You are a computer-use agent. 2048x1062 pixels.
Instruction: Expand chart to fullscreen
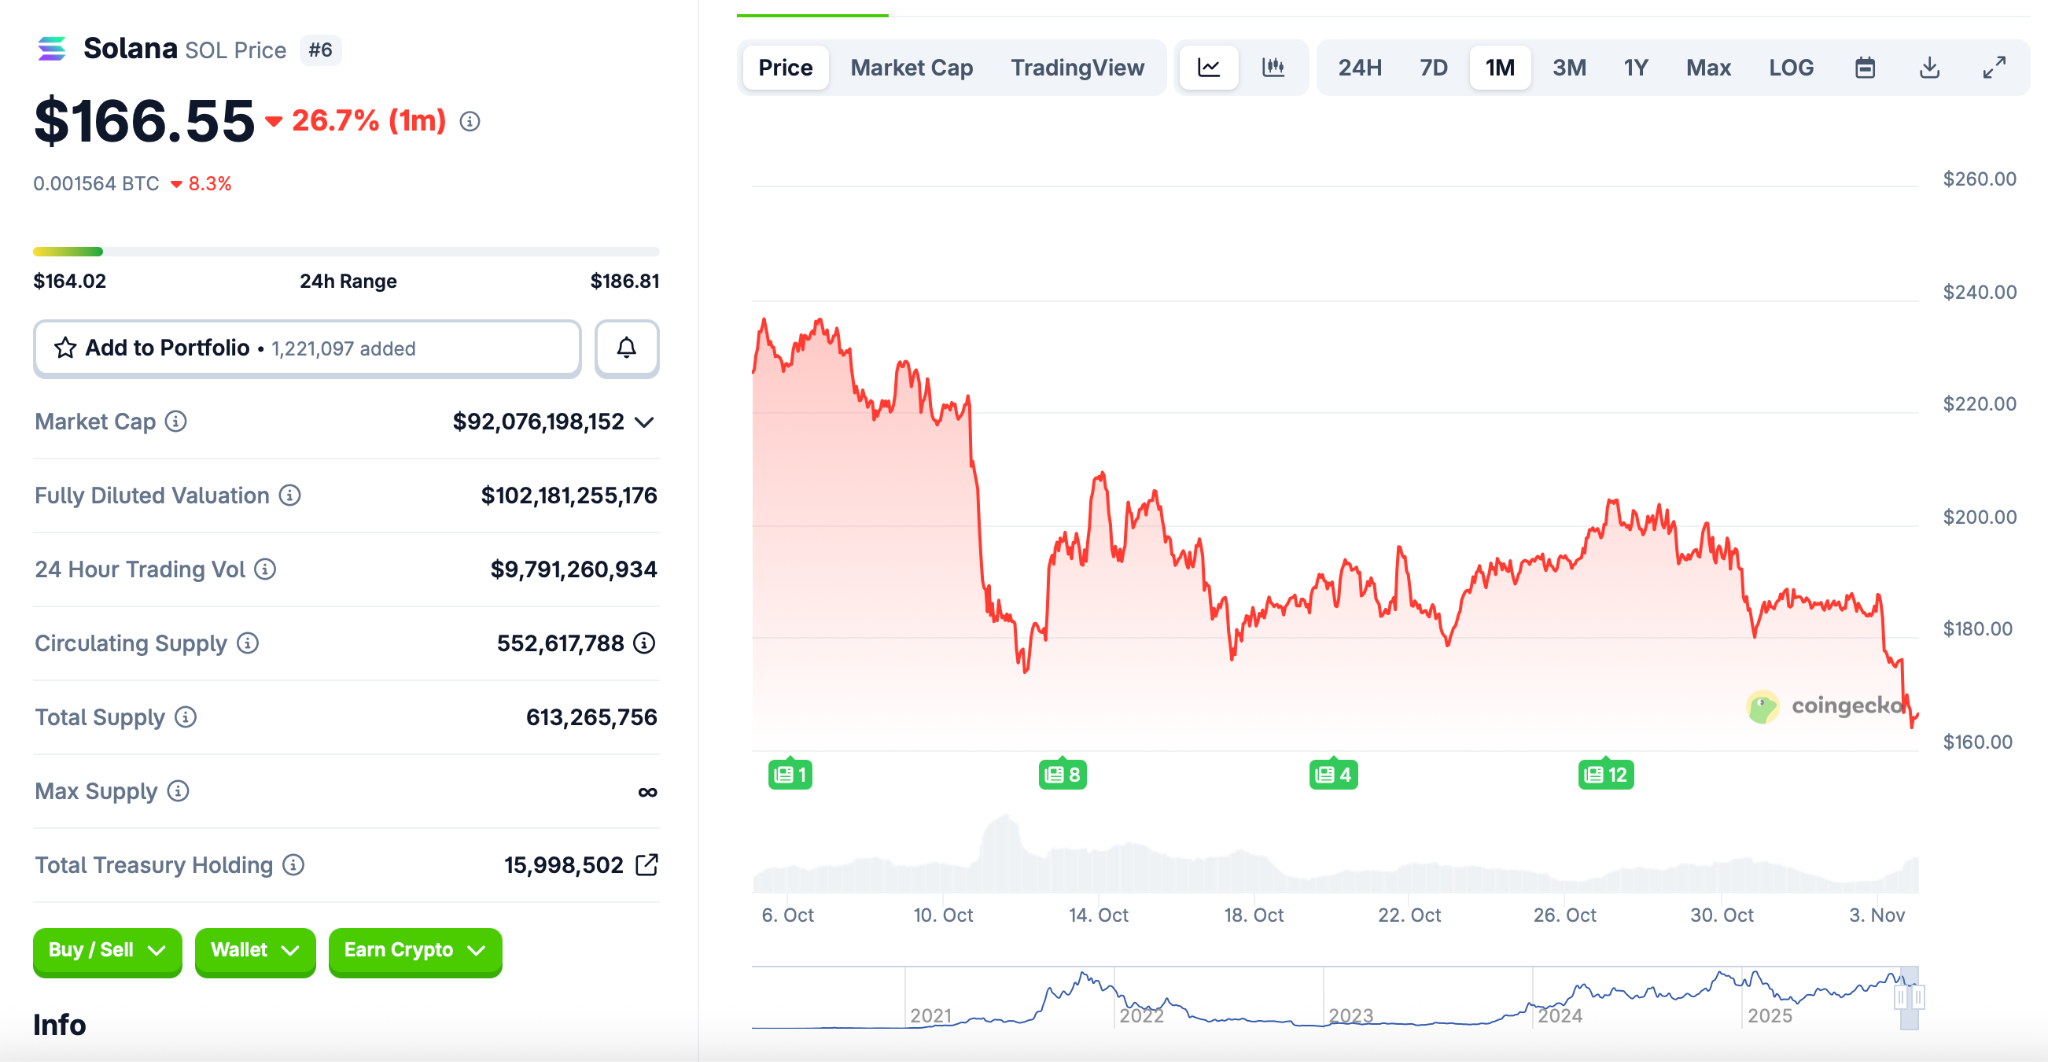point(1994,68)
